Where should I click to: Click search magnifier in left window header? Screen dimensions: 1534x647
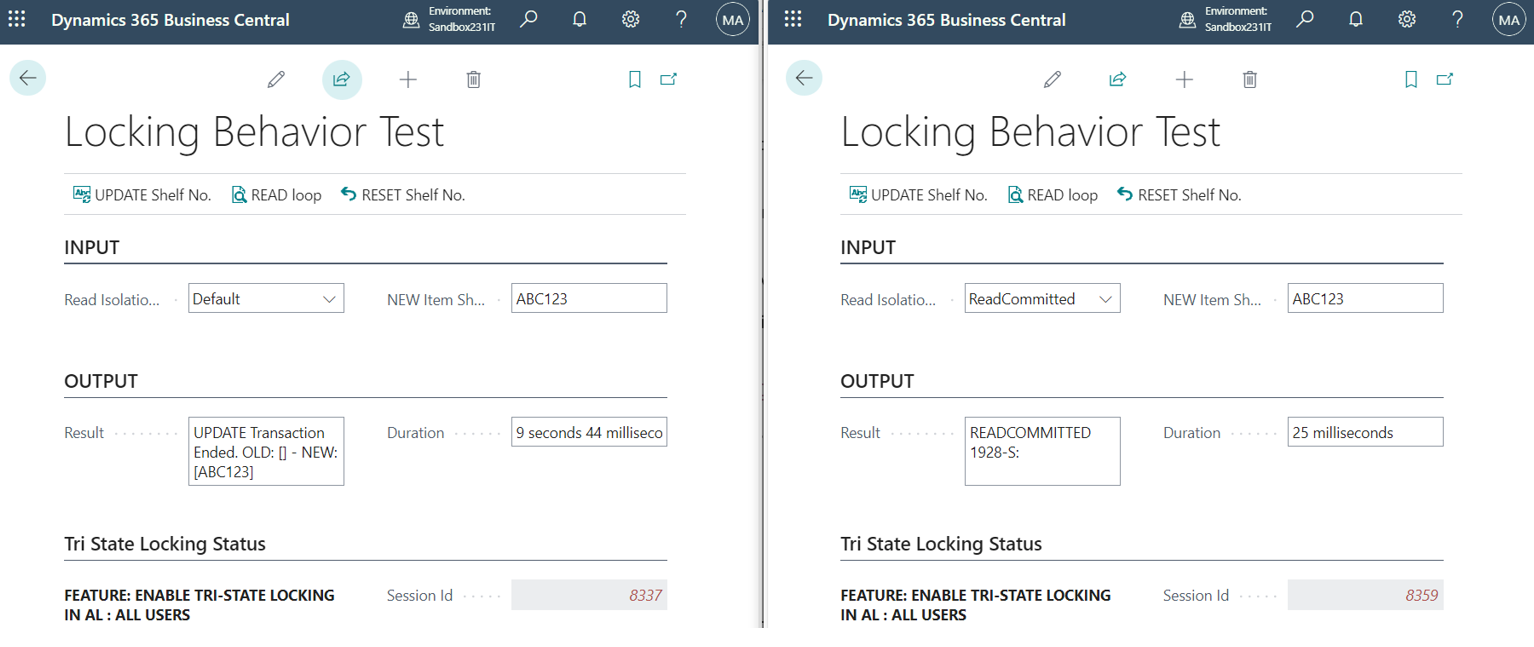click(529, 20)
